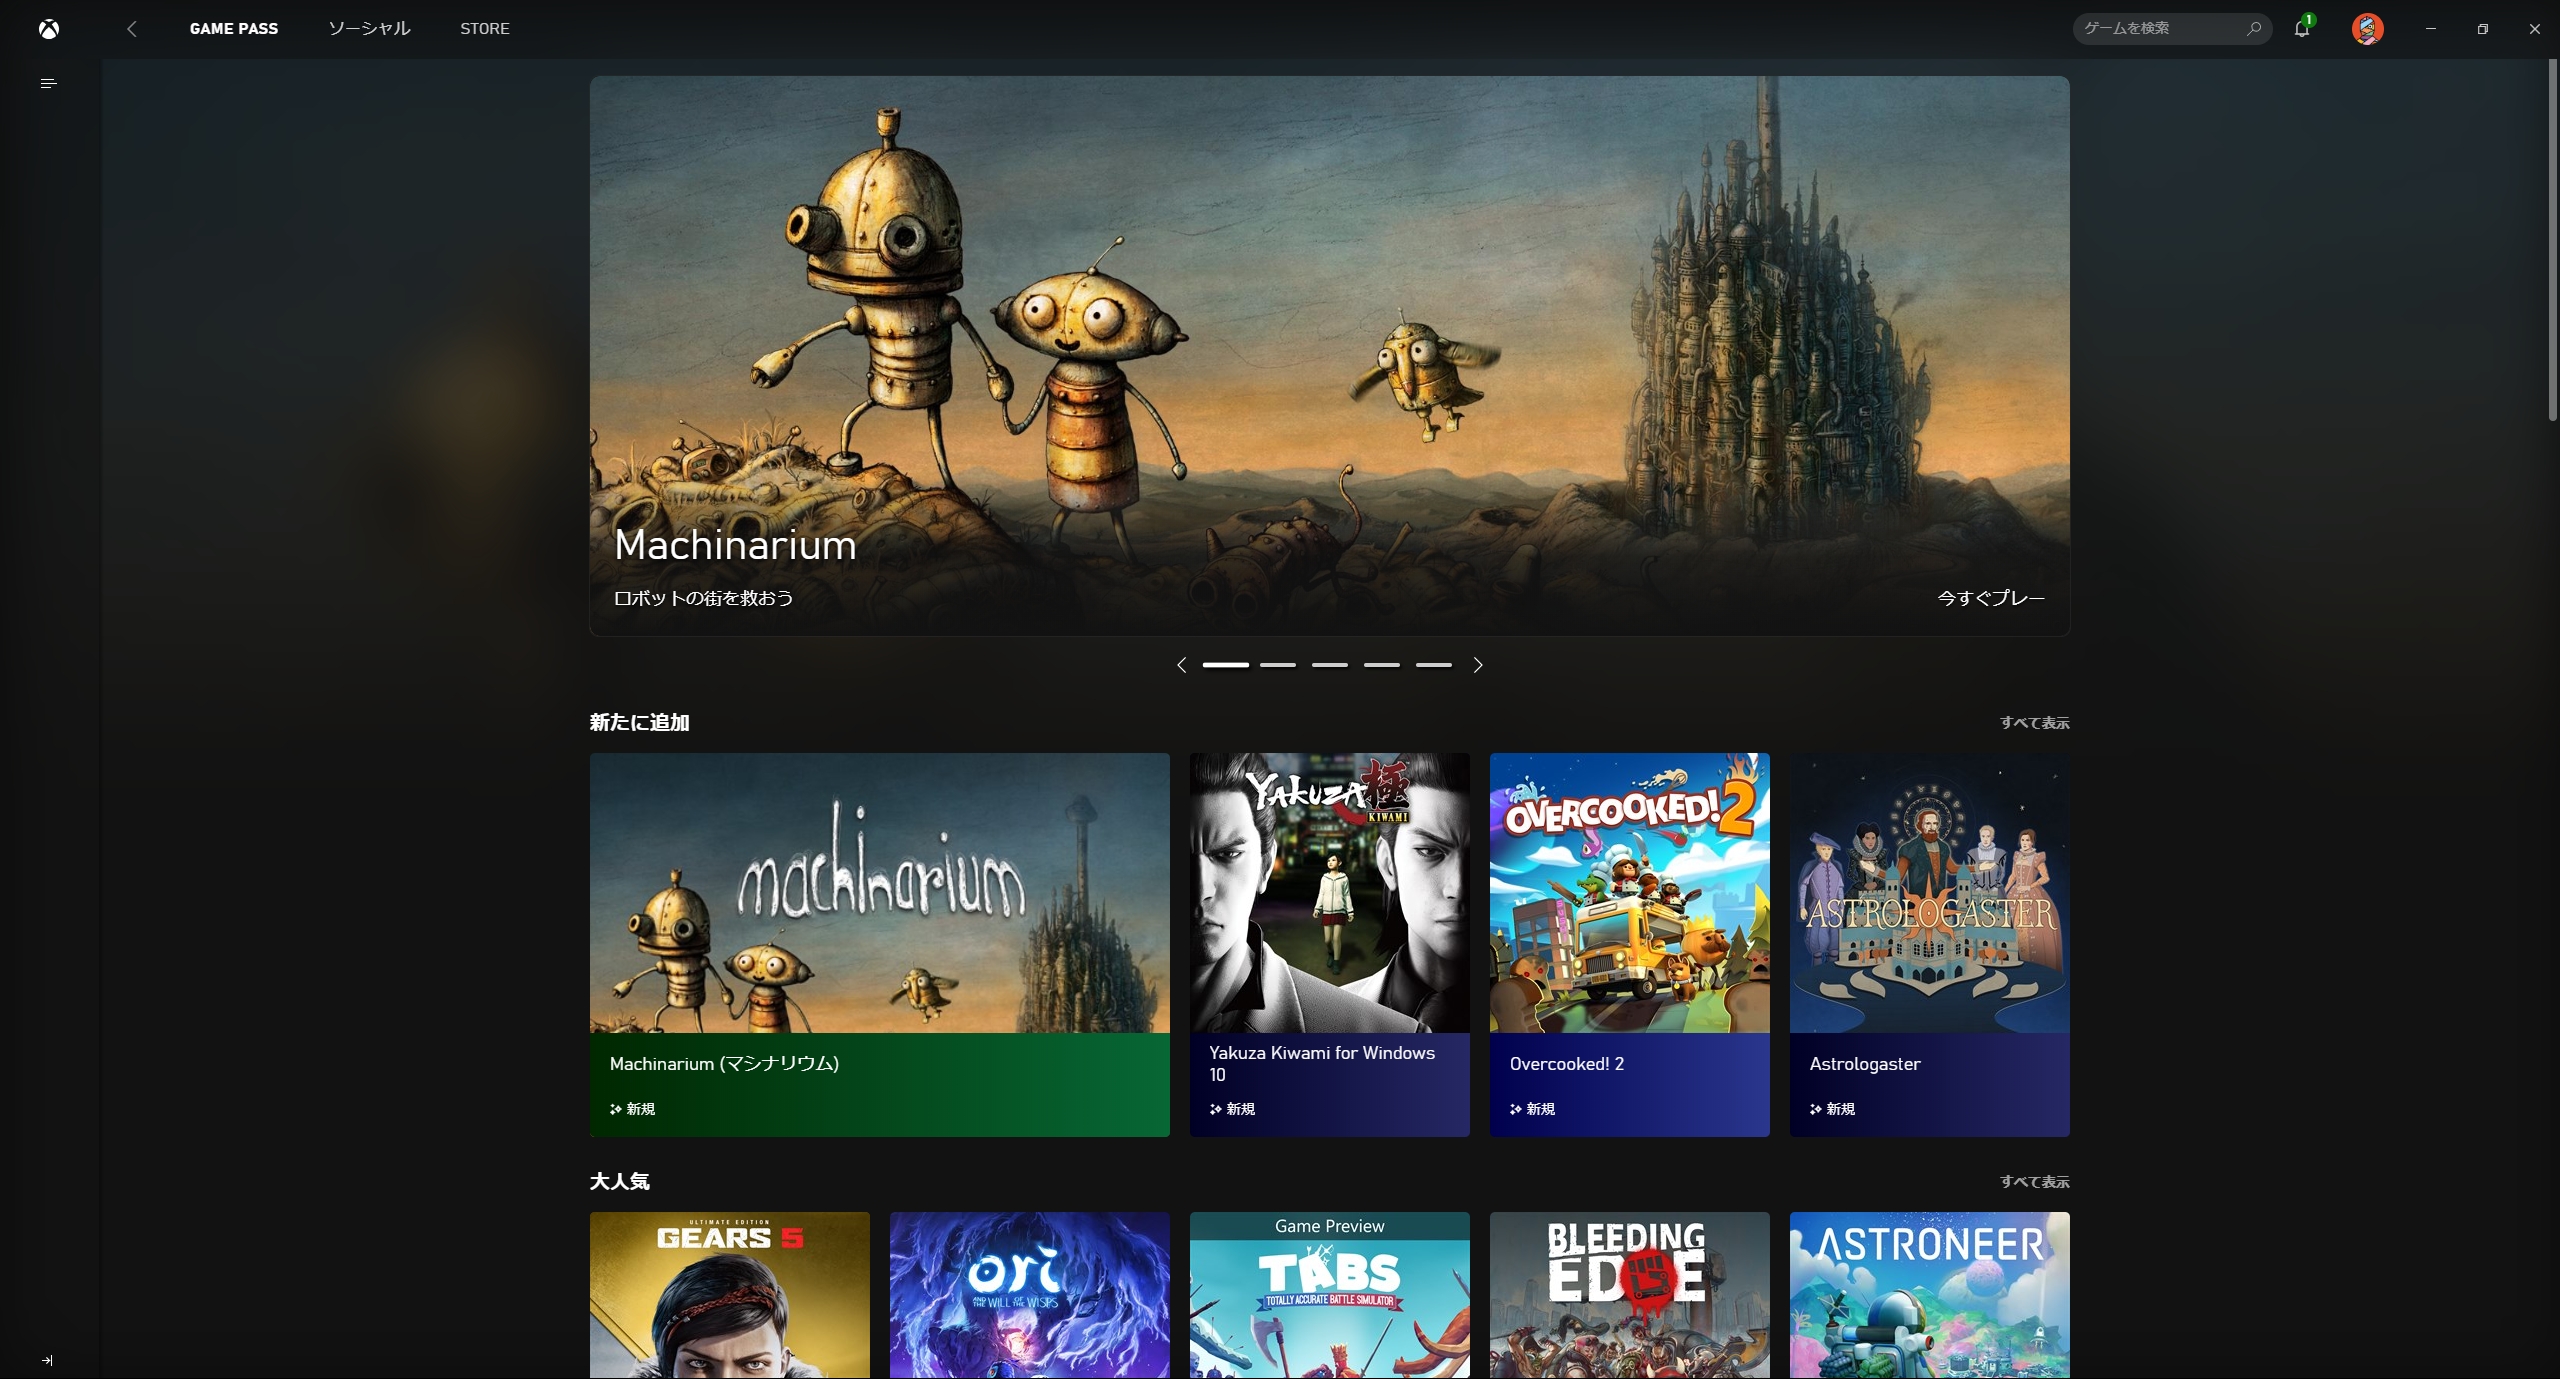Open the Overcooked! 2 game tile
Viewport: 2560px width, 1379px height.
(1629, 944)
